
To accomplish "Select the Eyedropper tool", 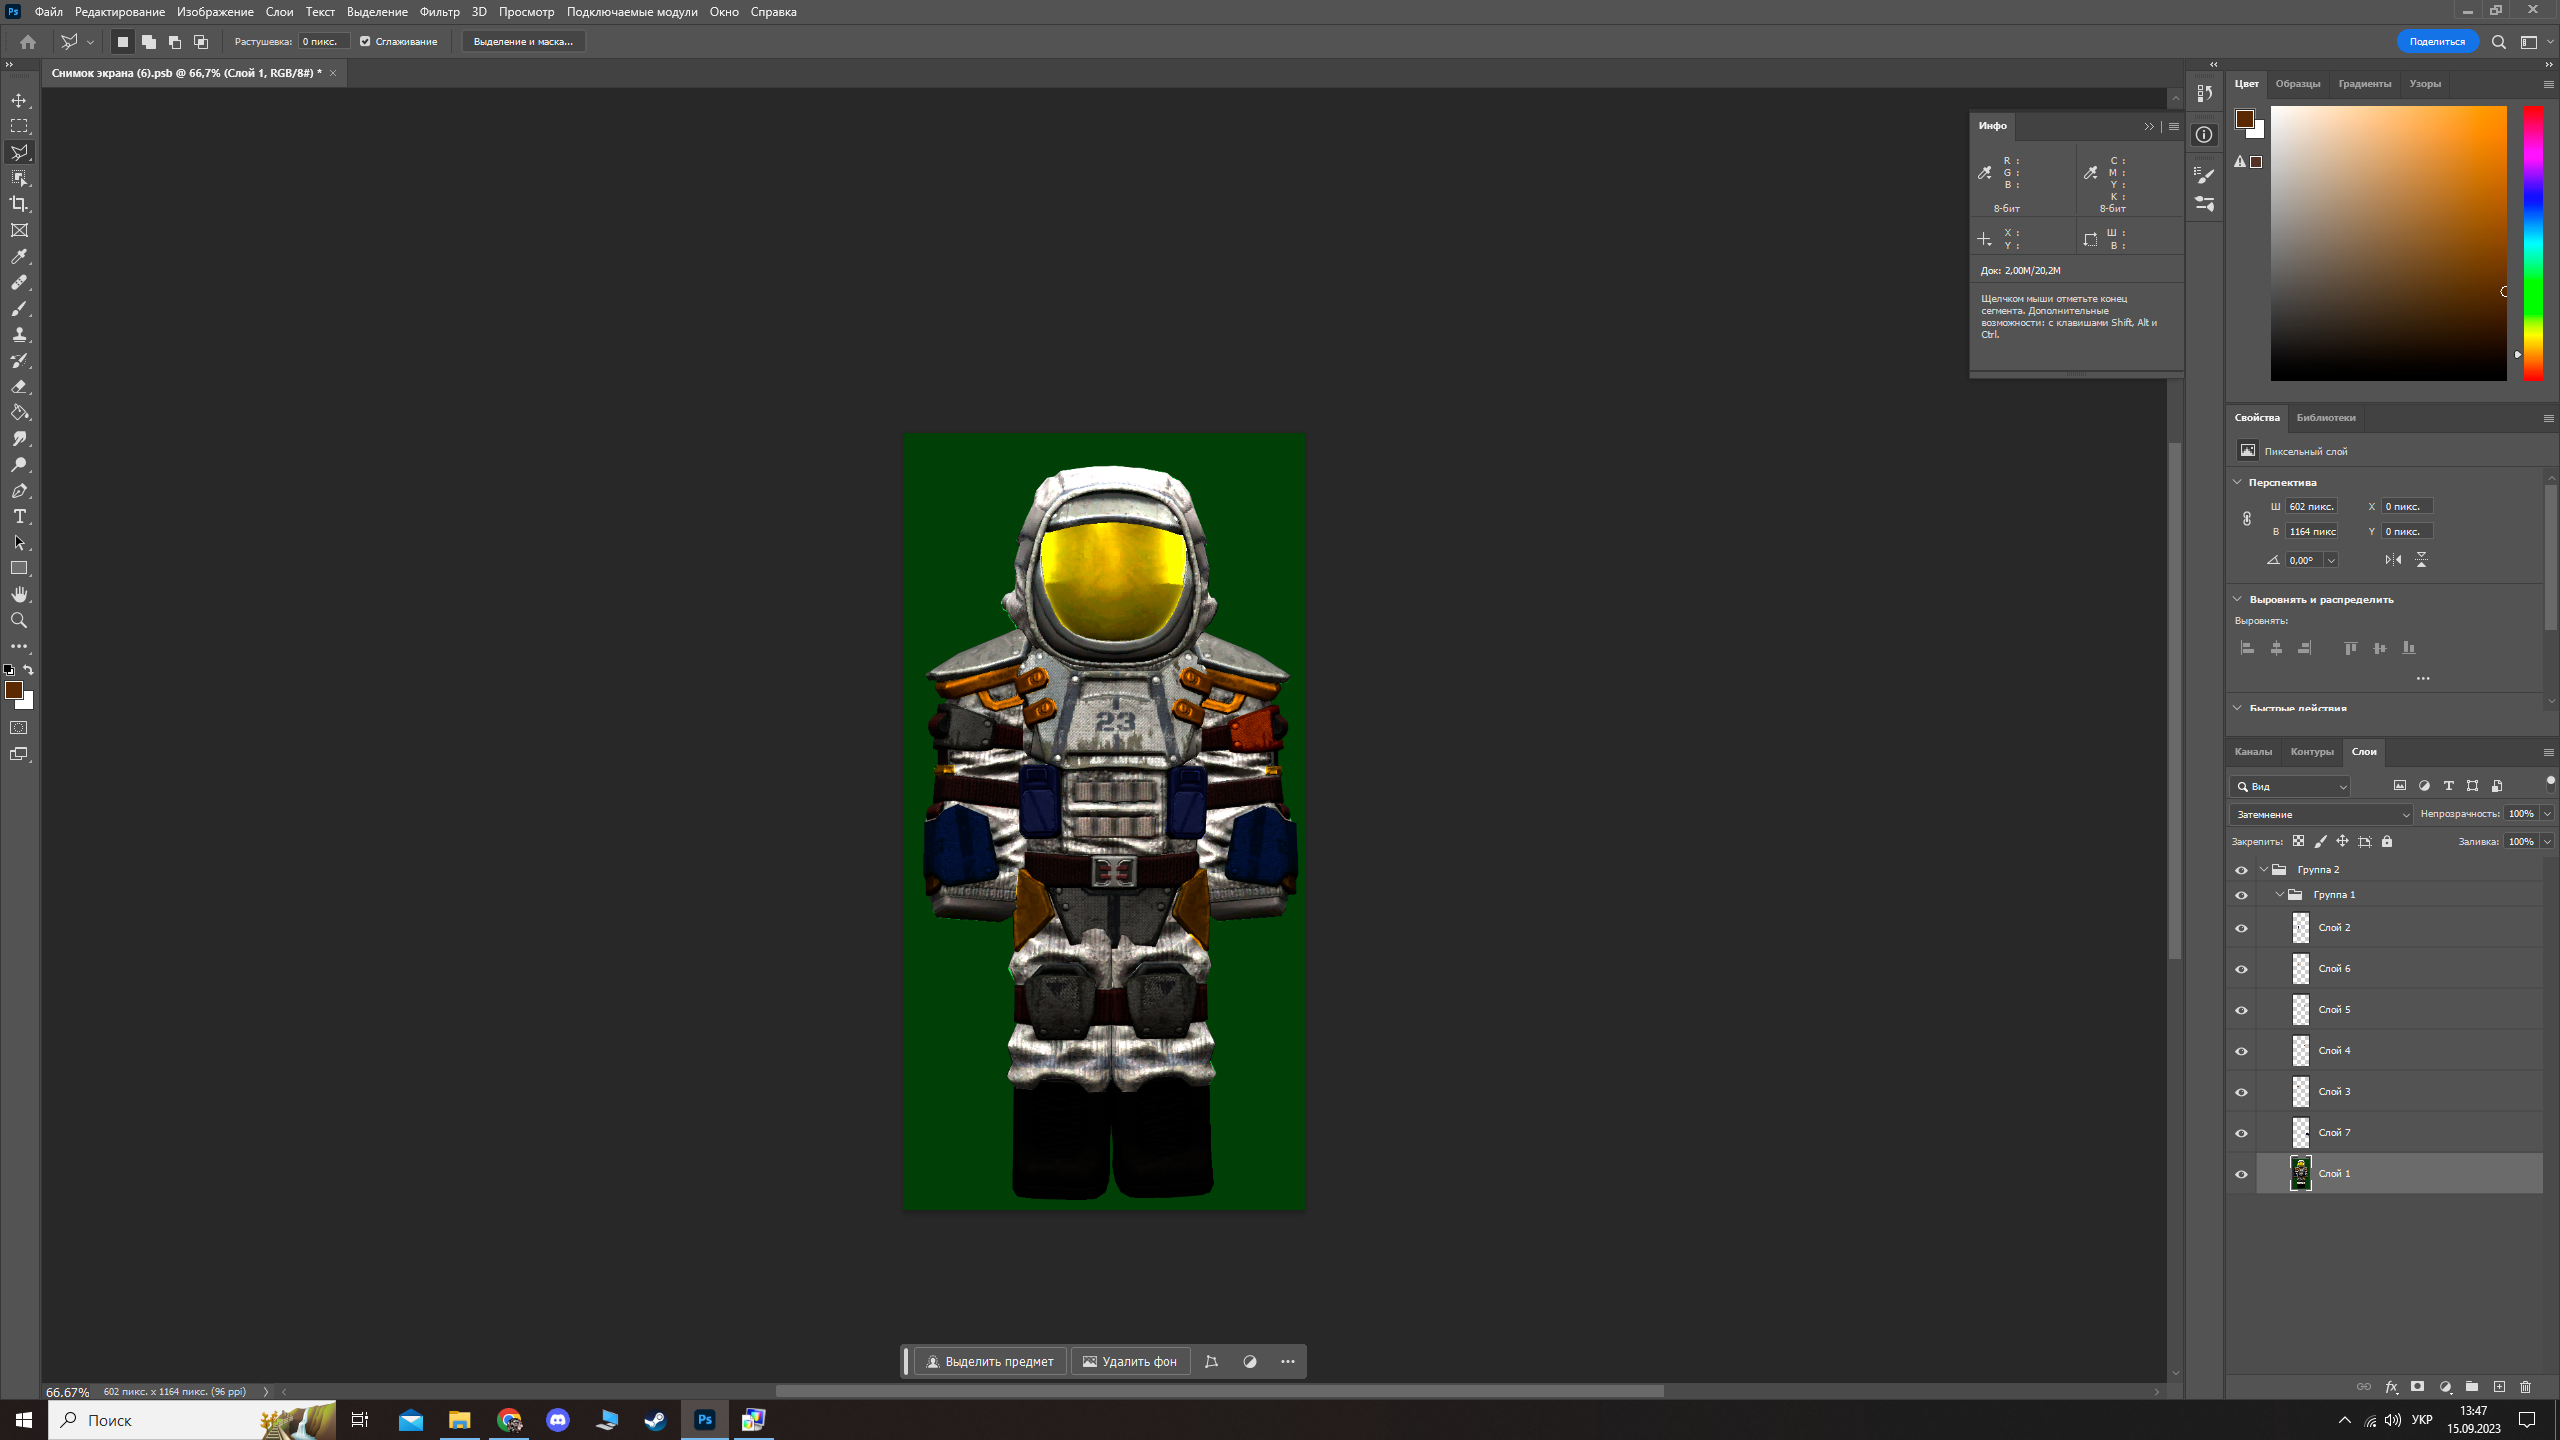I will [x=19, y=257].
